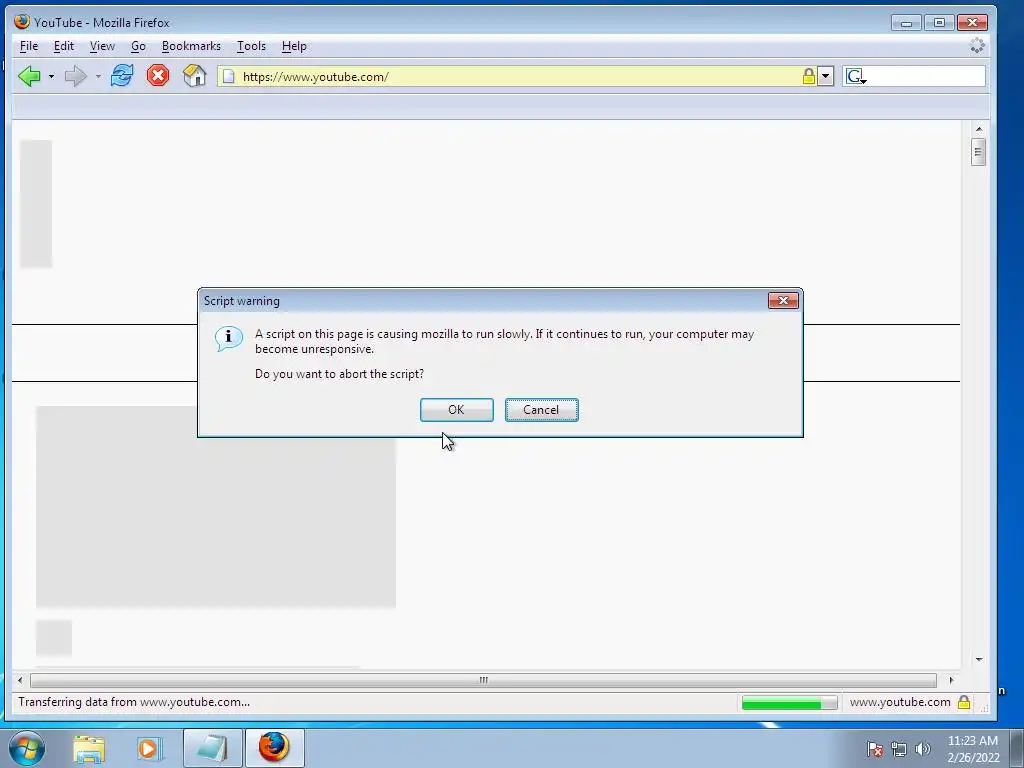Click the vertical scrollbar thumb
Screen dimensions: 1024x768
click(x=978, y=152)
